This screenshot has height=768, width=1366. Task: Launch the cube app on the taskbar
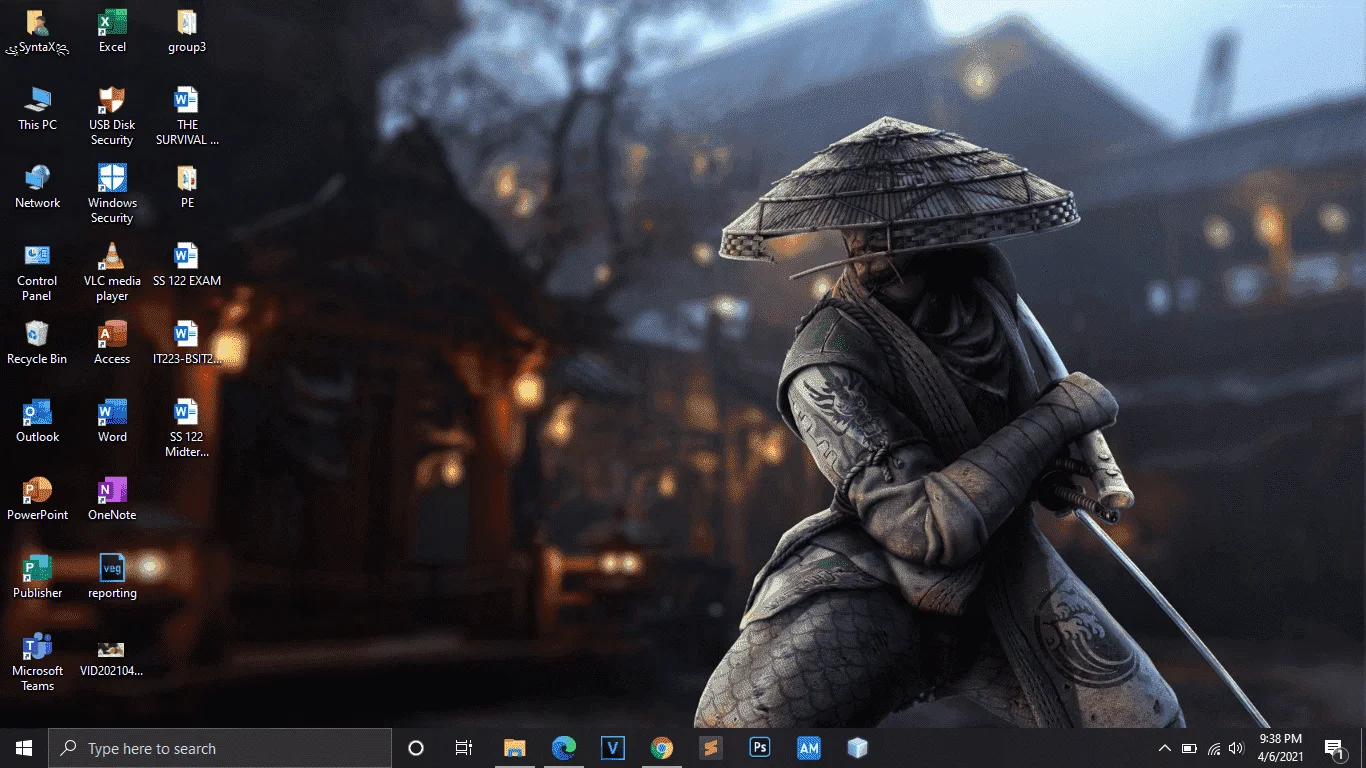coord(857,748)
